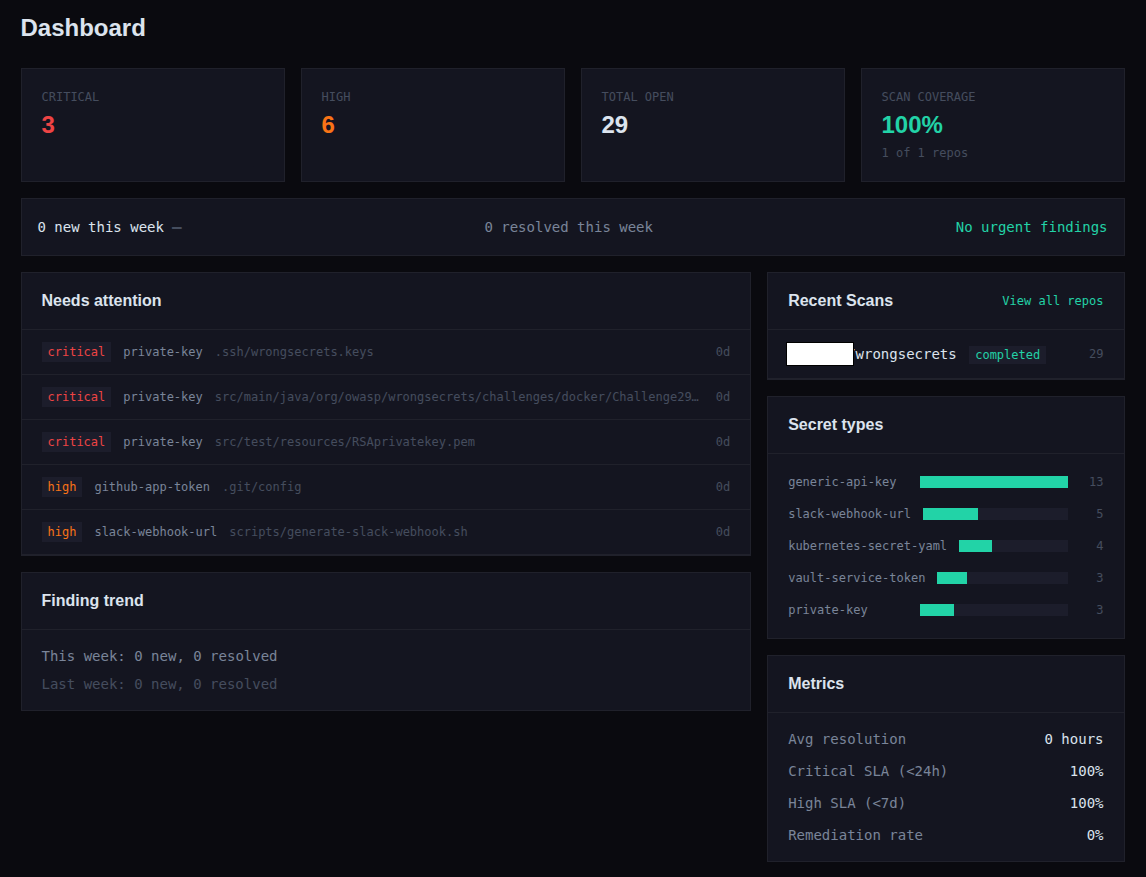
Task: Open the Secret types panel header
Action: pyautogui.click(x=835, y=424)
